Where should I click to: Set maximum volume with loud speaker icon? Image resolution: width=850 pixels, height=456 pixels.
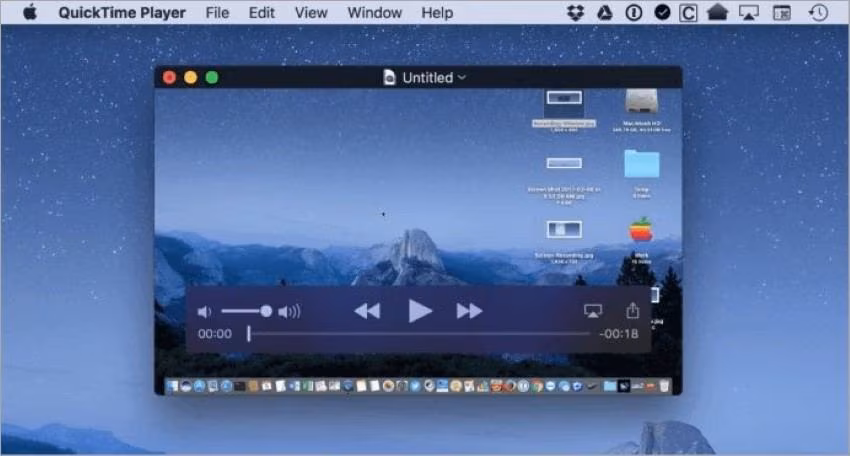point(289,312)
